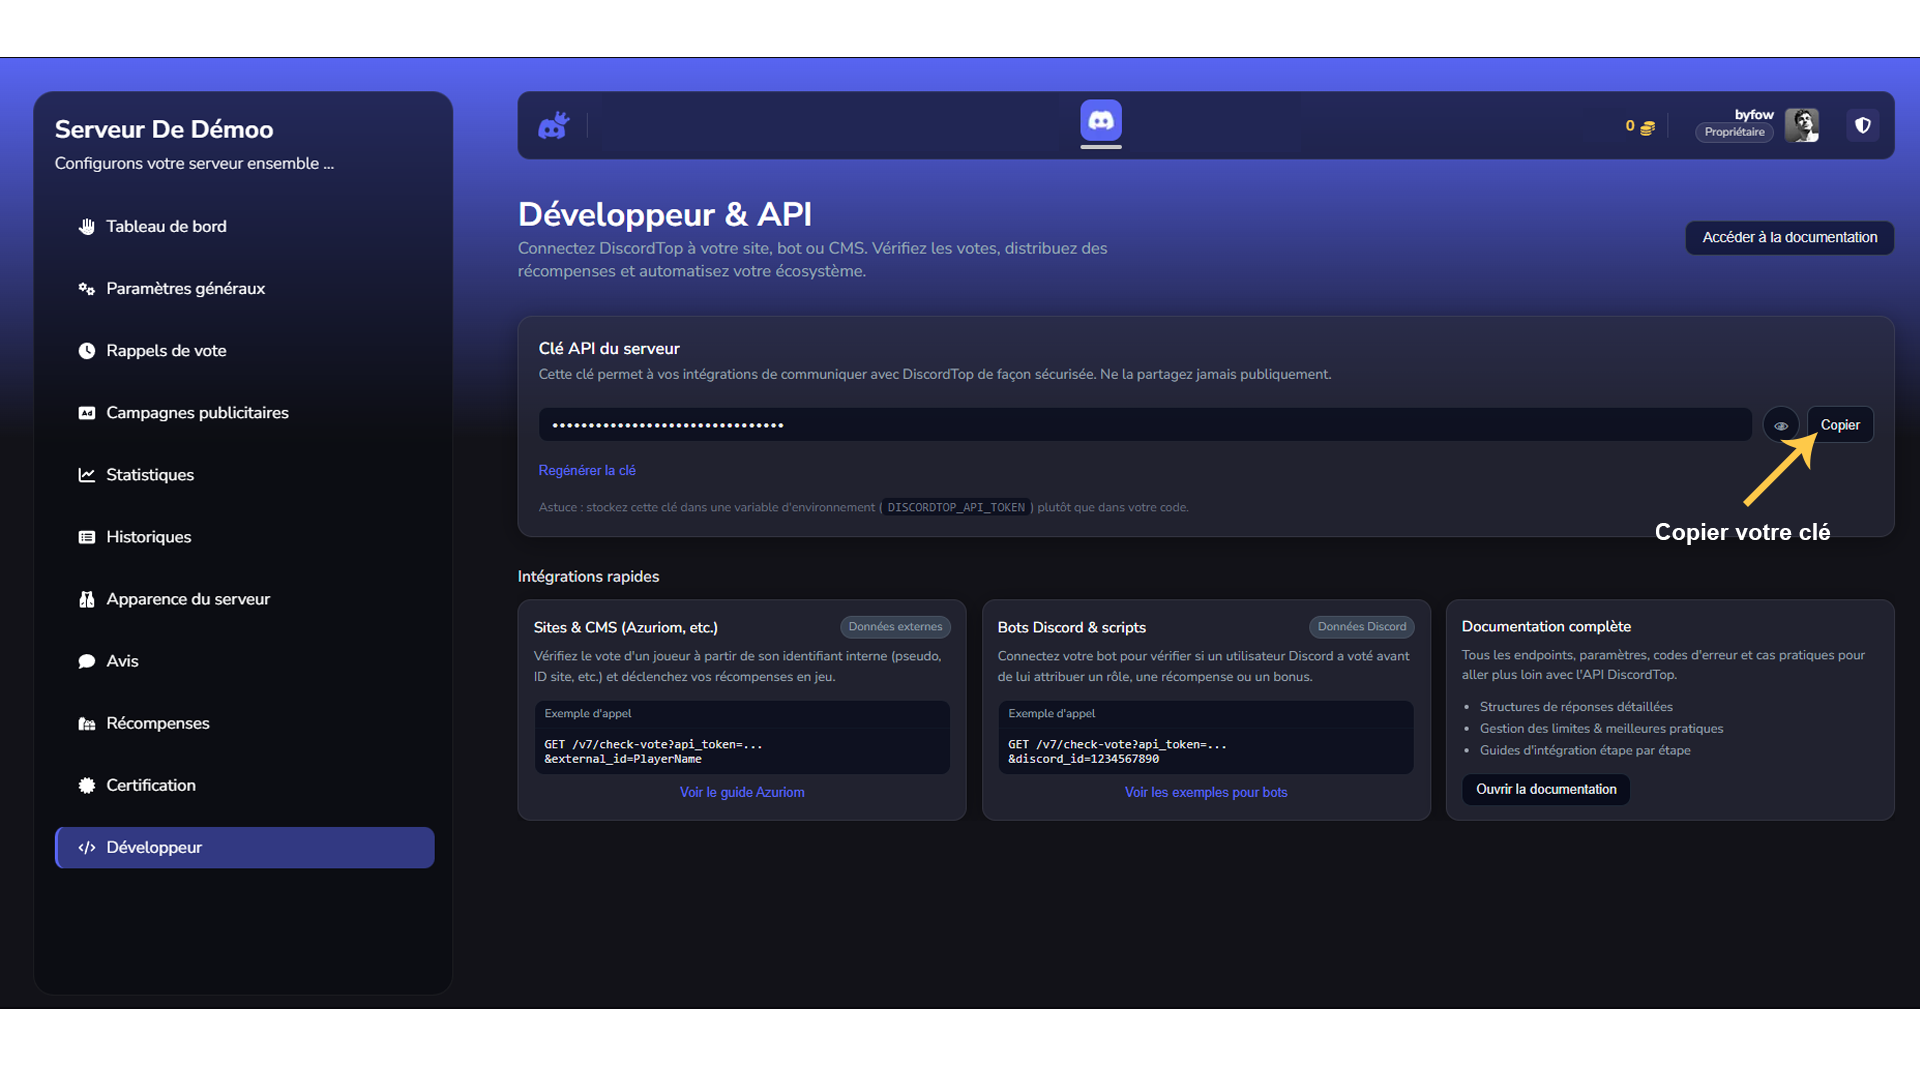The width and height of the screenshot is (1920, 1080).
Task: Click the shield icon top right
Action: point(1862,126)
